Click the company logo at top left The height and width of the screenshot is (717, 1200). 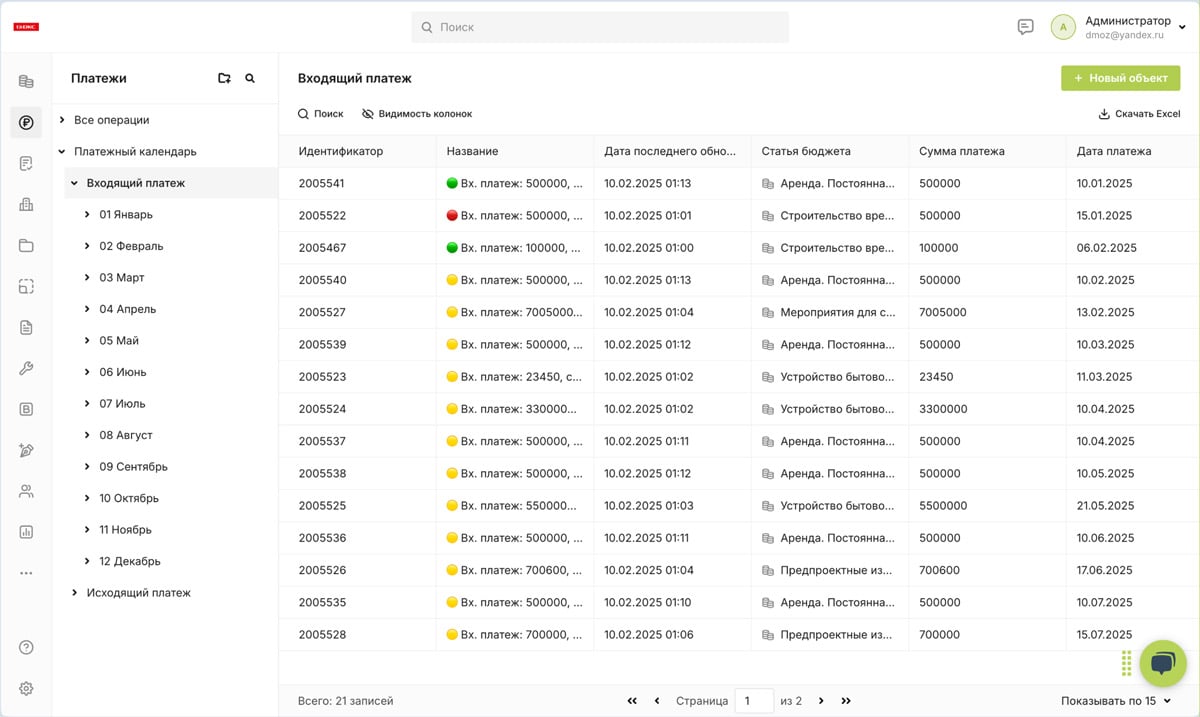26,27
